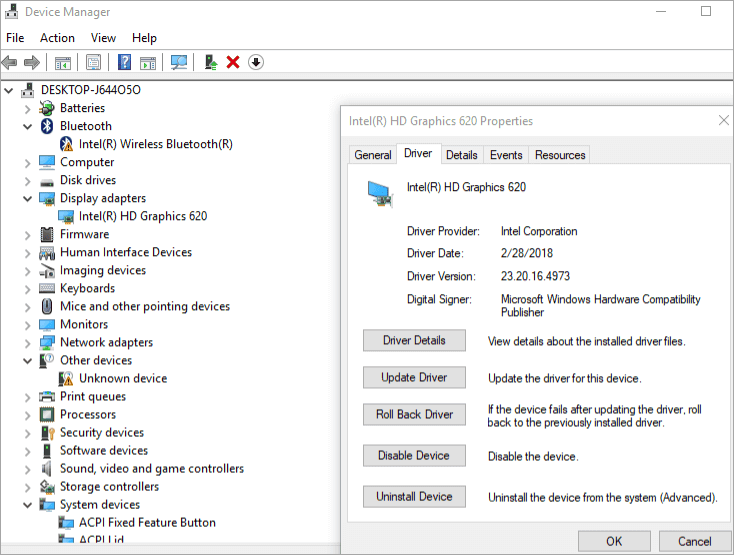The height and width of the screenshot is (555, 734).
Task: Switch to the Details tab
Action: pyautogui.click(x=462, y=155)
